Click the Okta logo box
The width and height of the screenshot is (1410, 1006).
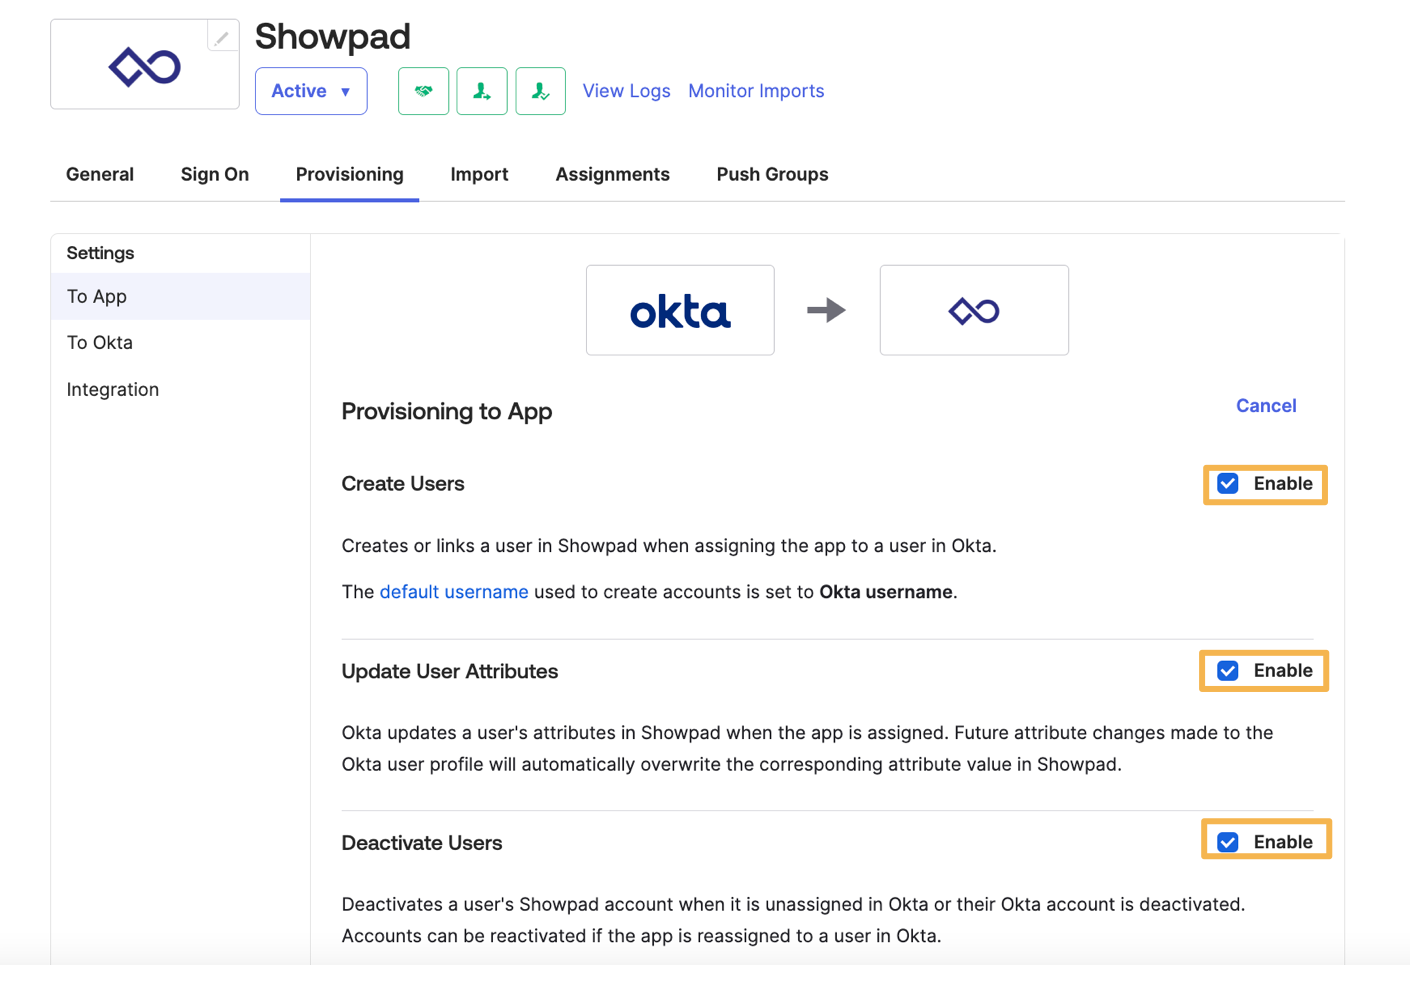[680, 310]
